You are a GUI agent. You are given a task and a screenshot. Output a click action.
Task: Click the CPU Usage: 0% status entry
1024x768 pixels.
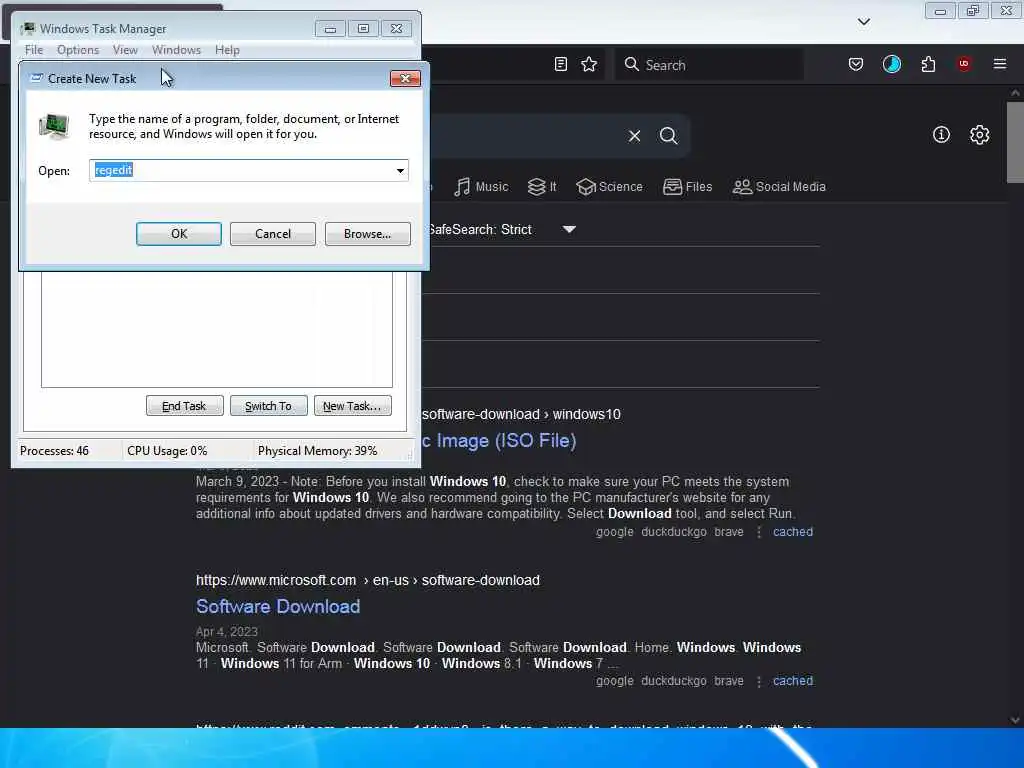(x=167, y=451)
